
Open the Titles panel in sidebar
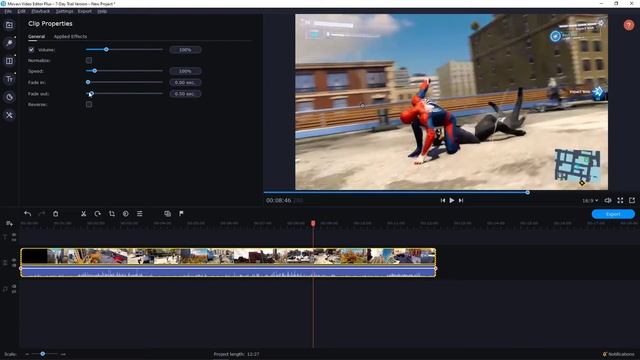[9, 79]
